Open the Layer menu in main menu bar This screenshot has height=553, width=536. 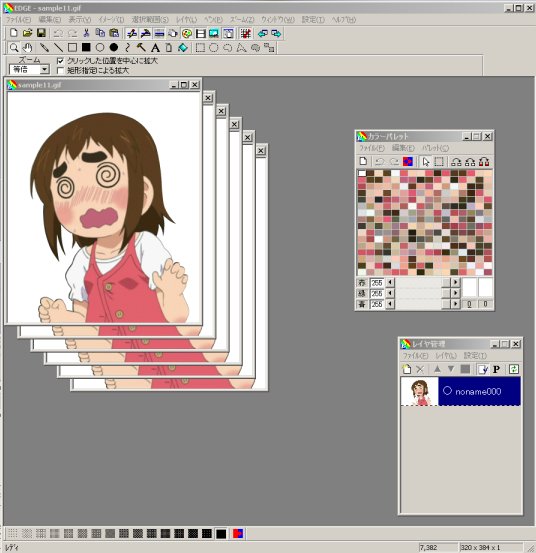tap(186, 20)
